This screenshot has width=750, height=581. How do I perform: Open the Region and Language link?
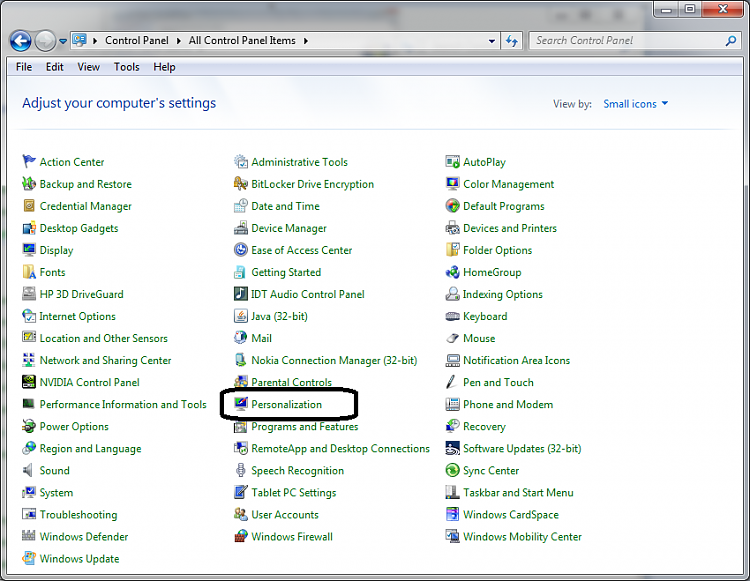[x=90, y=448]
